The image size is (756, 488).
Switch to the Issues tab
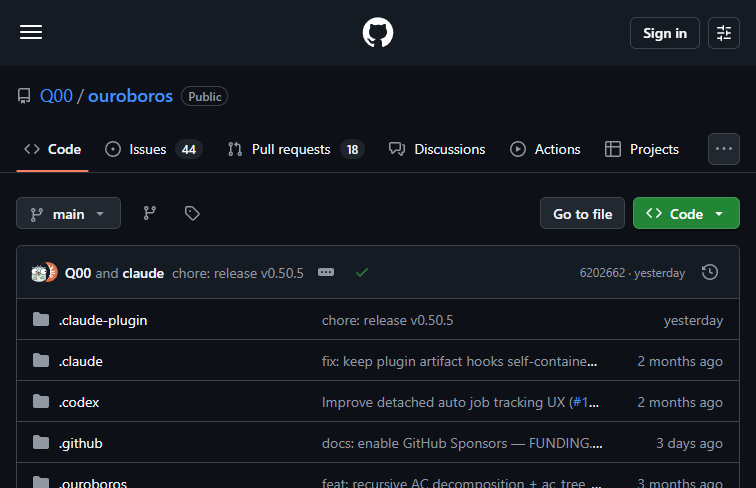tap(153, 149)
